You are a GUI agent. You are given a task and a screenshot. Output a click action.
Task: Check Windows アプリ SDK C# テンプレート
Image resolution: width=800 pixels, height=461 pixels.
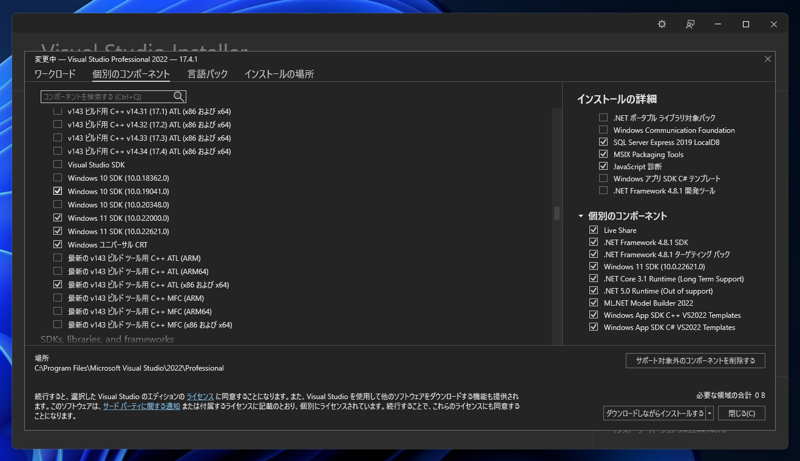coord(603,178)
